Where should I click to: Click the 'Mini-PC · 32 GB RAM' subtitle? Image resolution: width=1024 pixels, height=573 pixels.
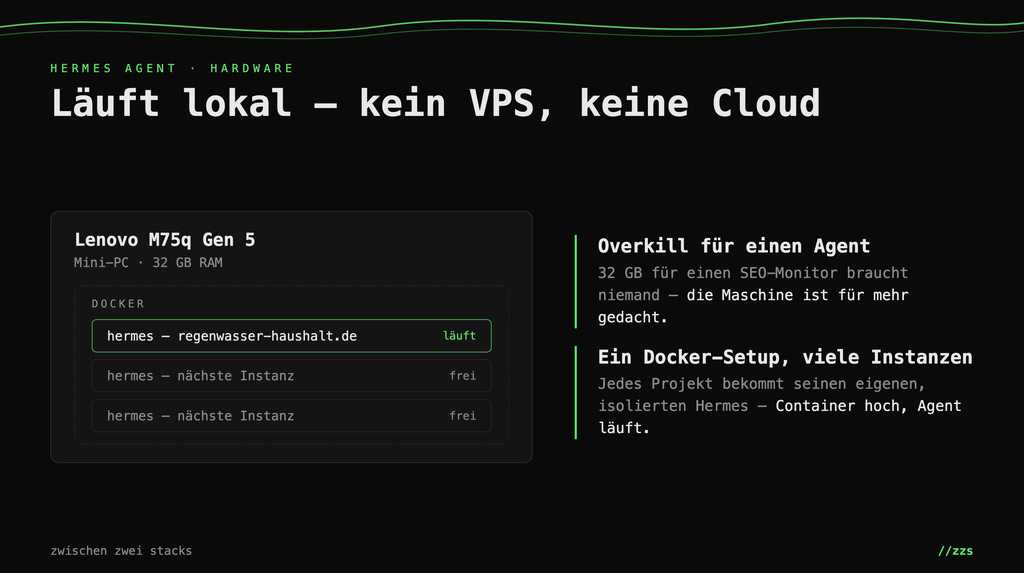point(148,263)
